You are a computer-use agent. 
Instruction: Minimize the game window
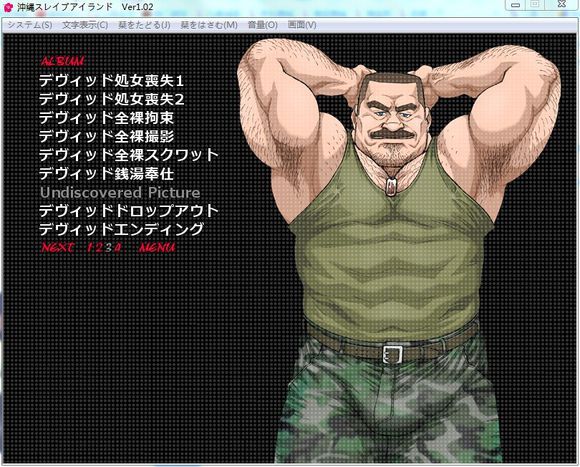[x=516, y=5]
